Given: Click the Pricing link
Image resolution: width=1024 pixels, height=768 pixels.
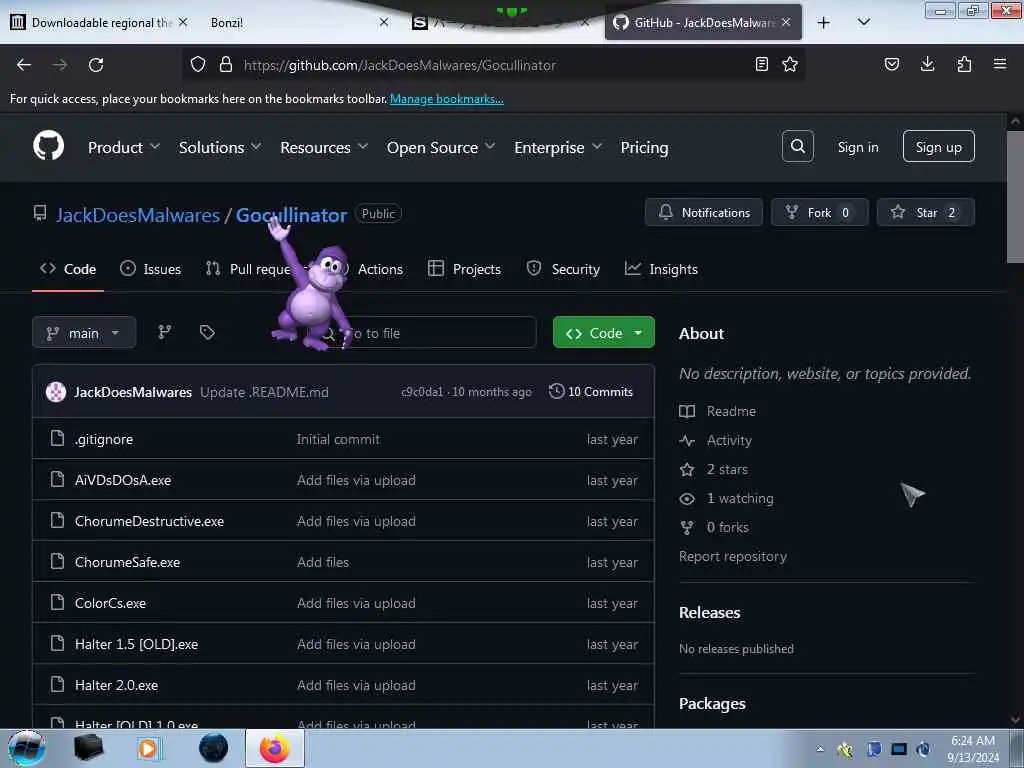Looking at the screenshot, I should 644,148.
